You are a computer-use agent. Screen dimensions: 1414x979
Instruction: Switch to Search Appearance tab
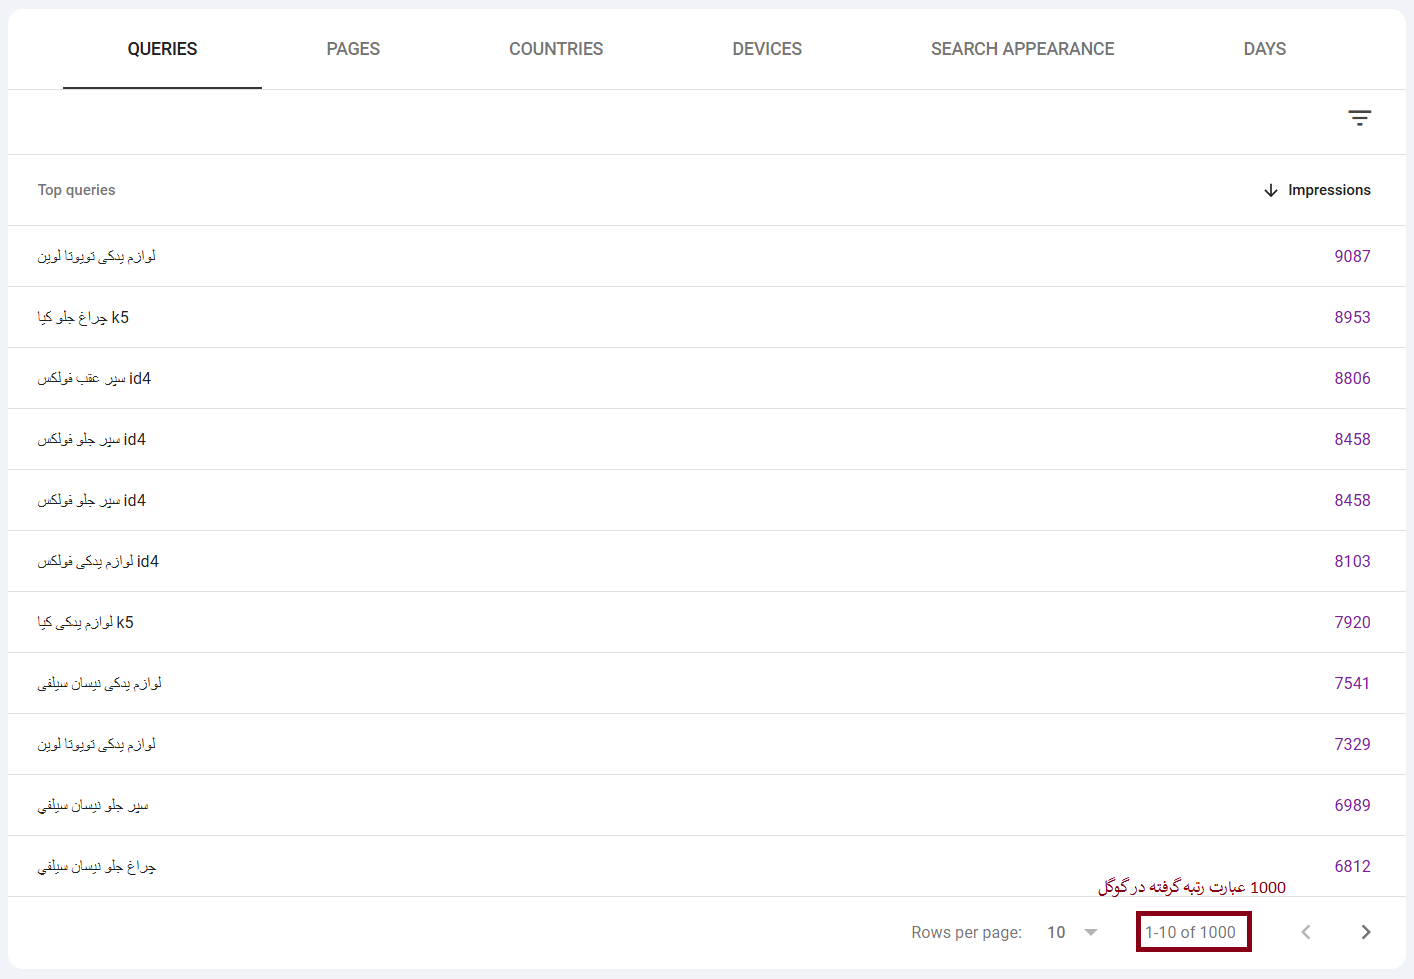pyautogui.click(x=1022, y=49)
